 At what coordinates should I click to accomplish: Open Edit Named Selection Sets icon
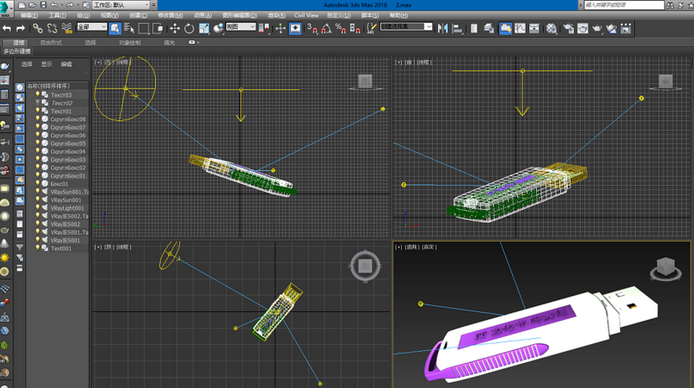(x=371, y=29)
